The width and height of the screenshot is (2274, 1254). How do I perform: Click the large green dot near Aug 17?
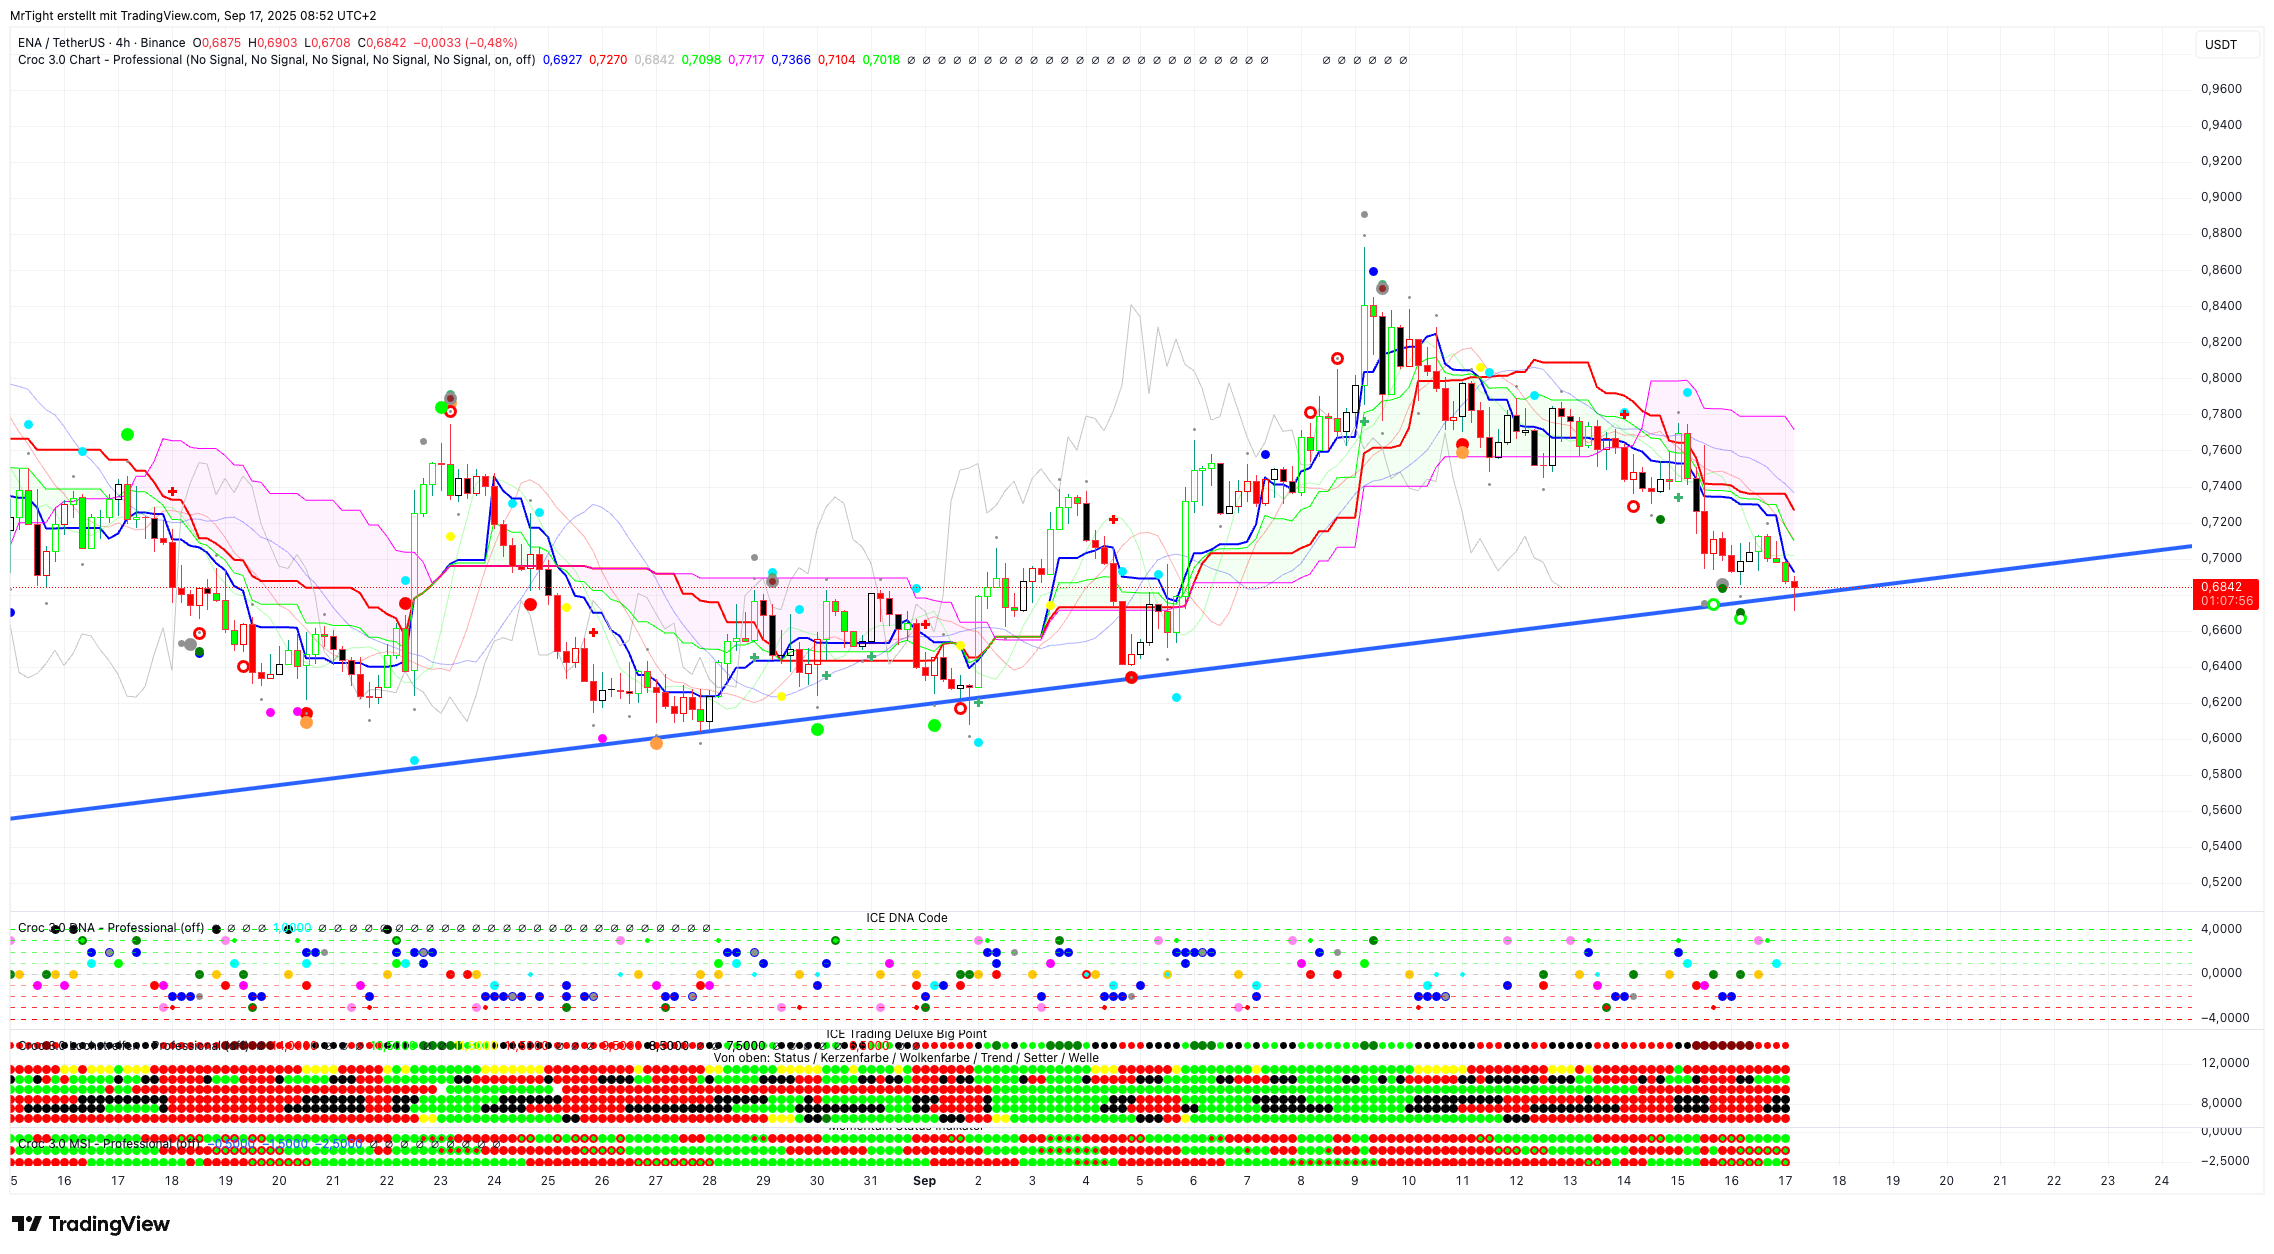(127, 434)
